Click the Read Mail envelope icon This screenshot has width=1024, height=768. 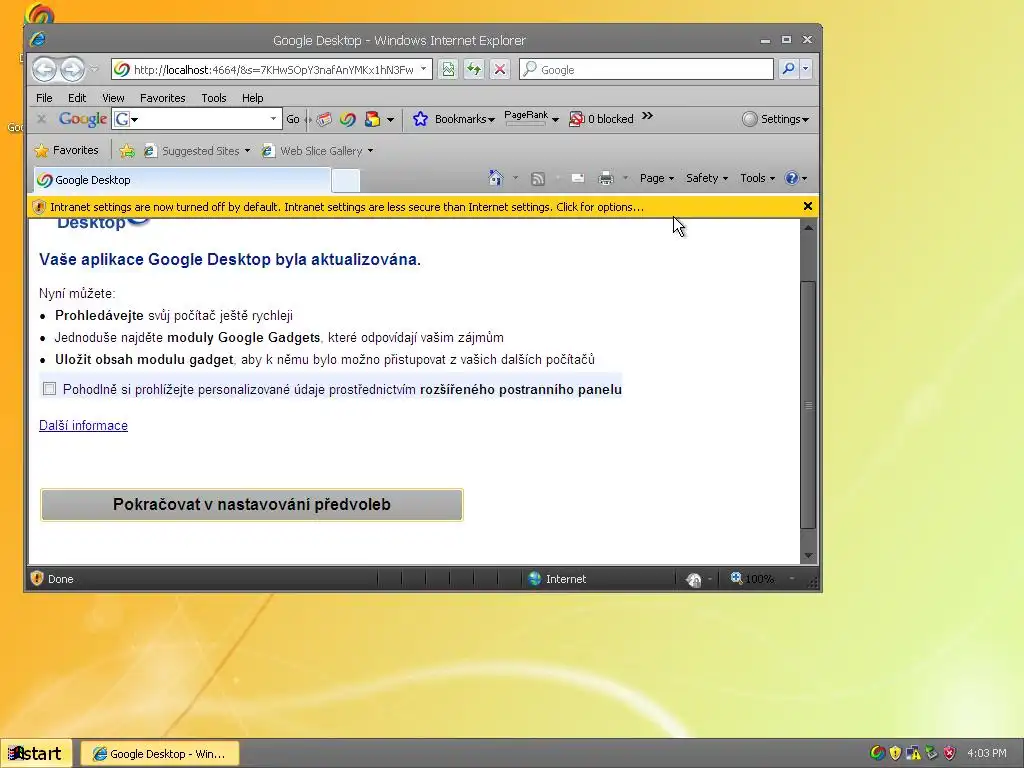coord(578,178)
